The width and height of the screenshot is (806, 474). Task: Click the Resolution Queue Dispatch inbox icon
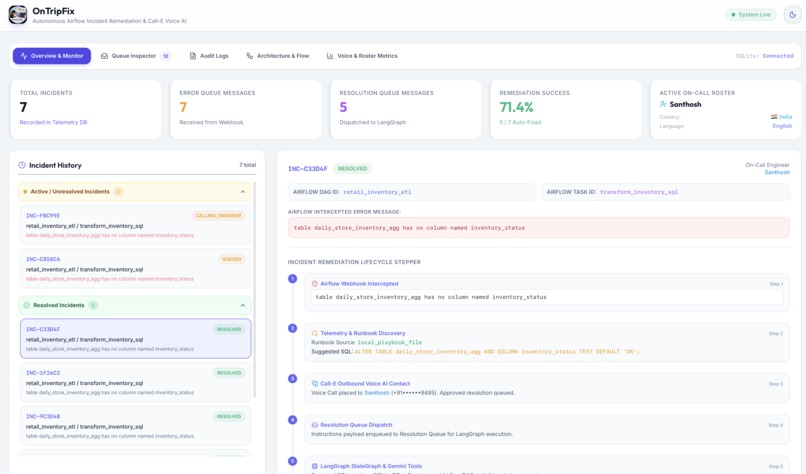pyautogui.click(x=315, y=425)
